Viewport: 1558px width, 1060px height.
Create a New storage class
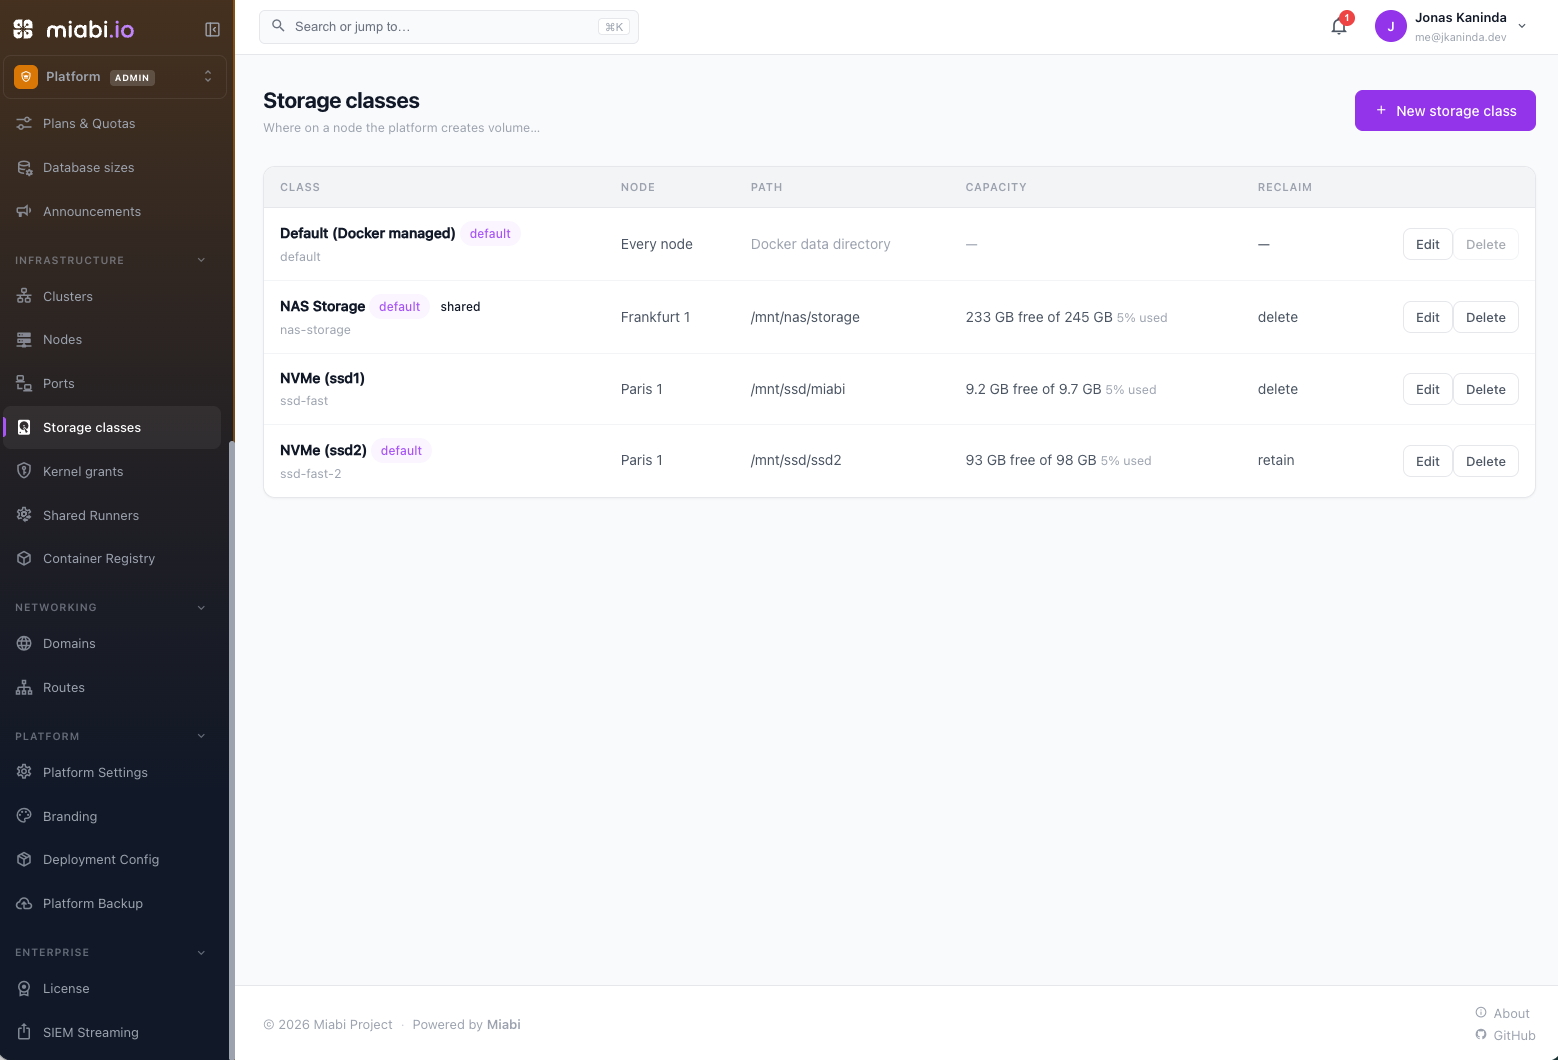click(x=1445, y=111)
